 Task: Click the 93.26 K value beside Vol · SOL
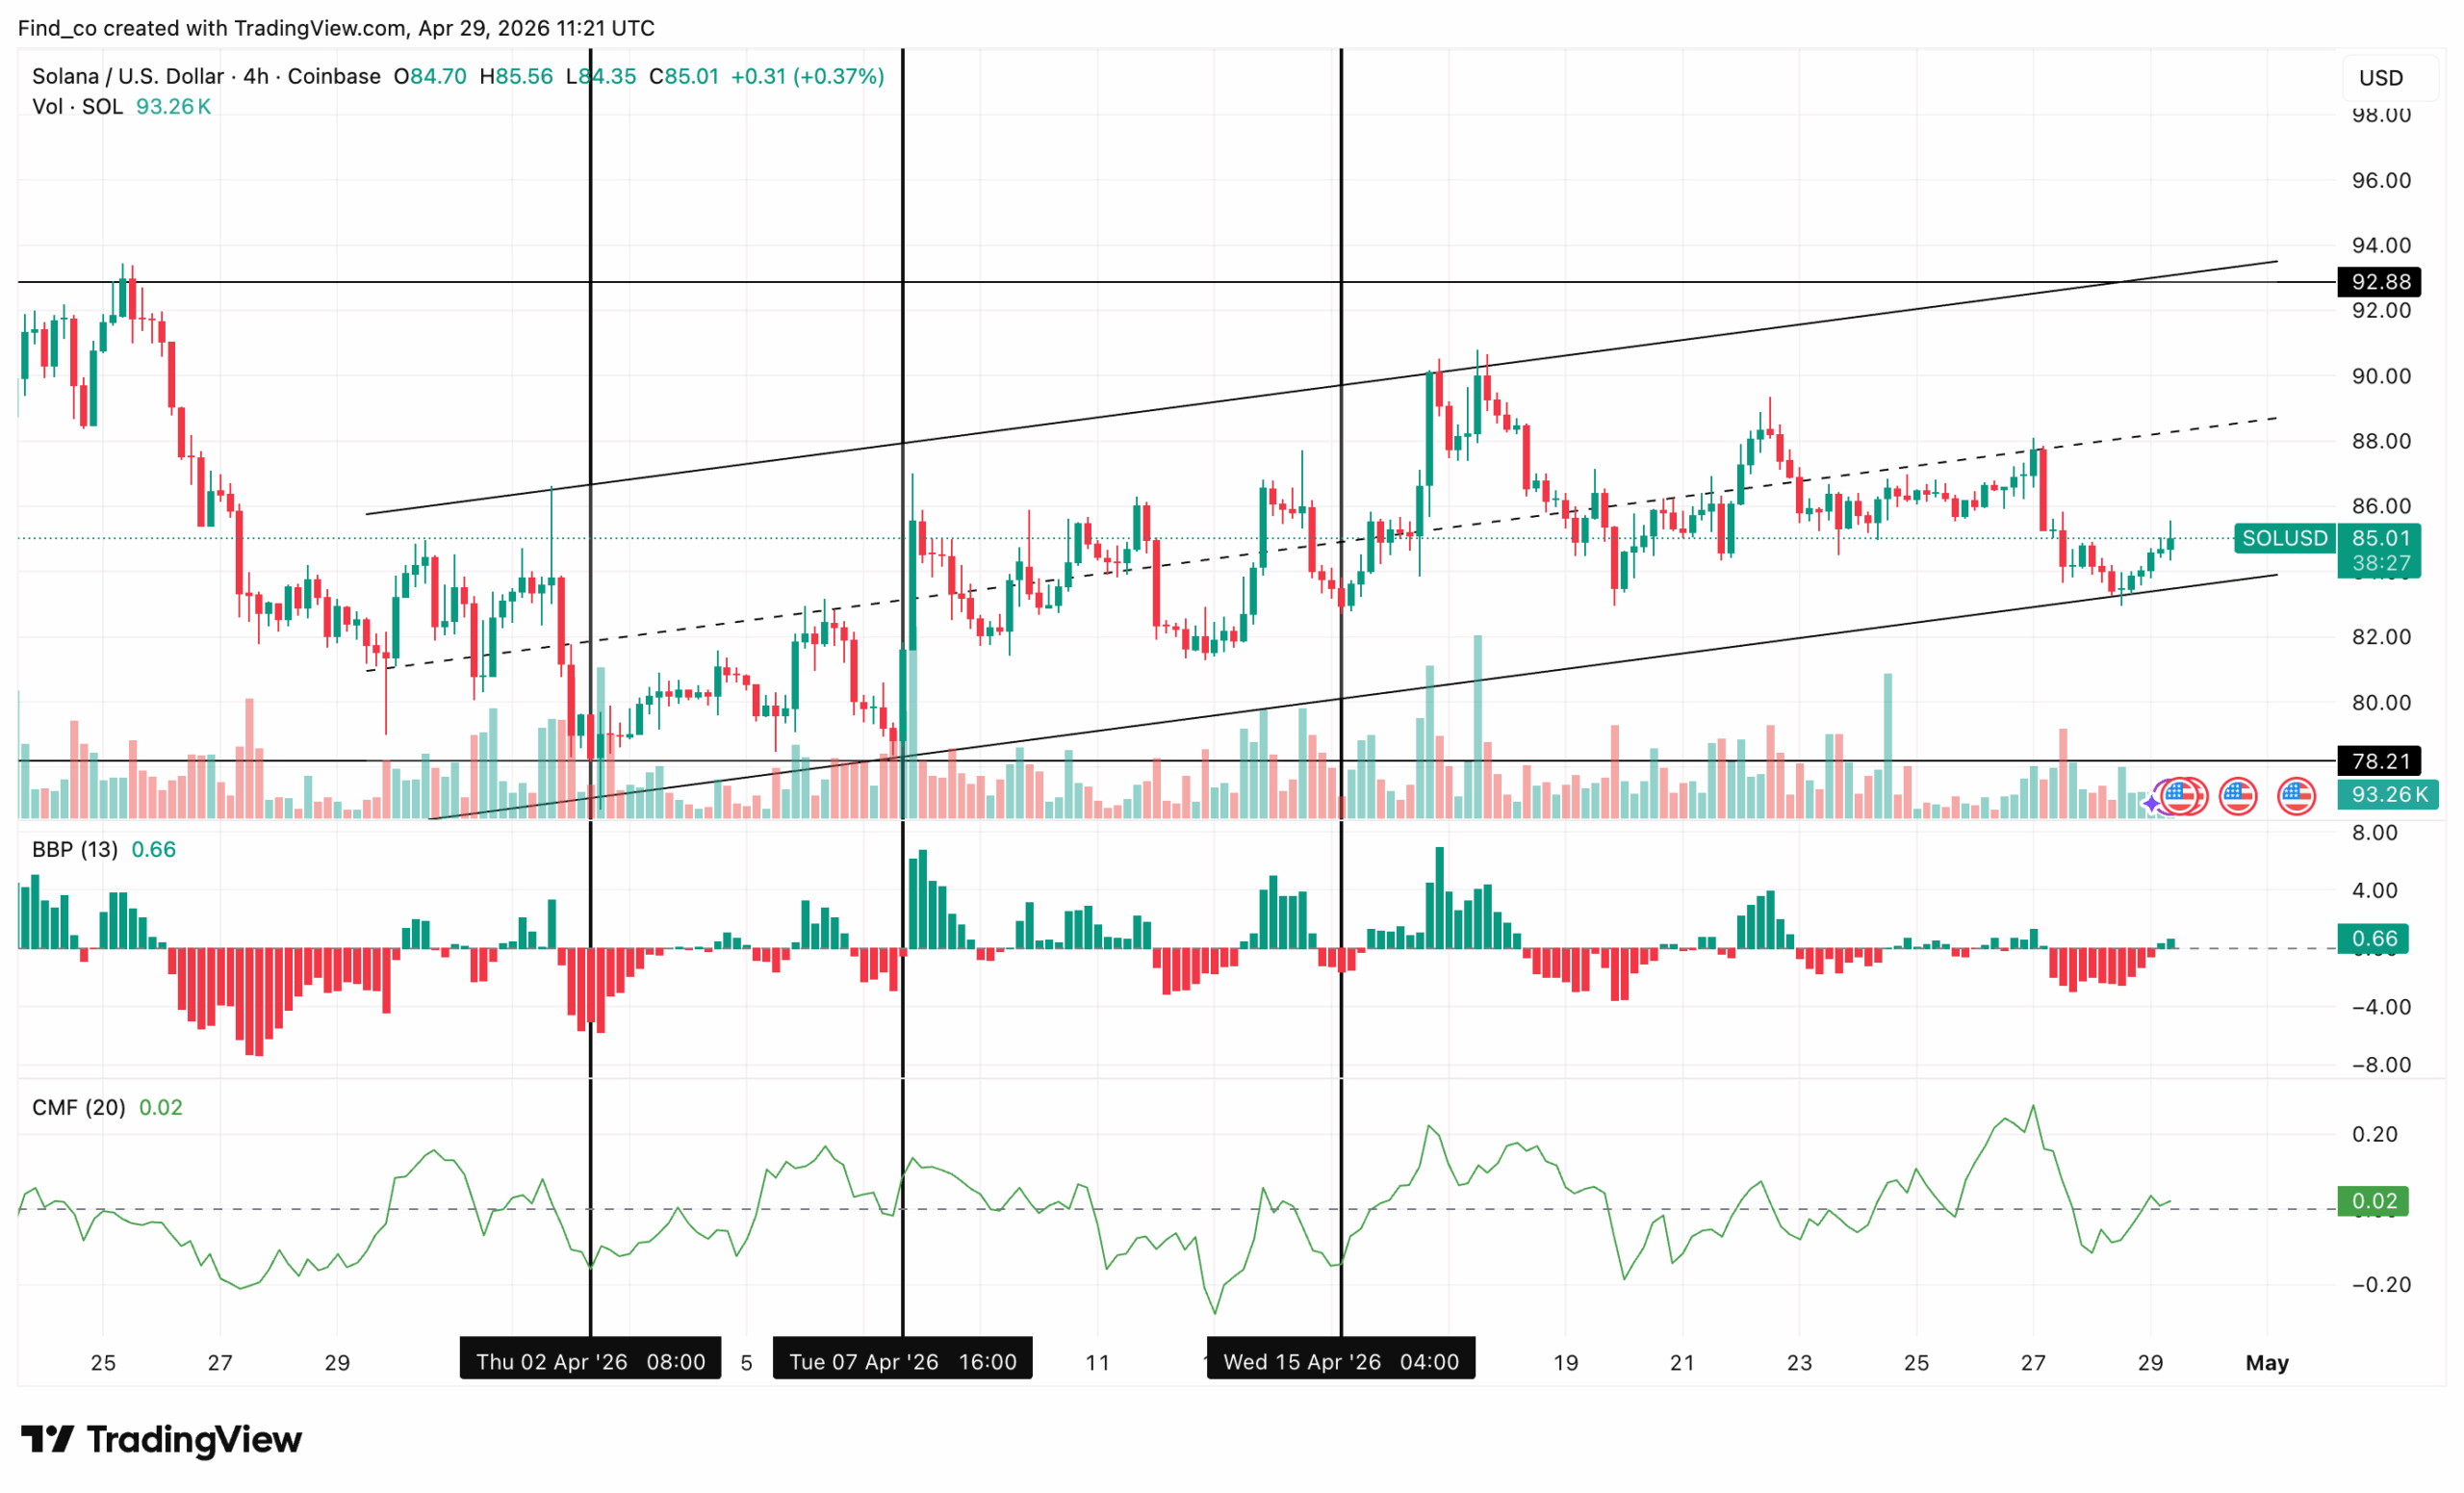[x=173, y=106]
